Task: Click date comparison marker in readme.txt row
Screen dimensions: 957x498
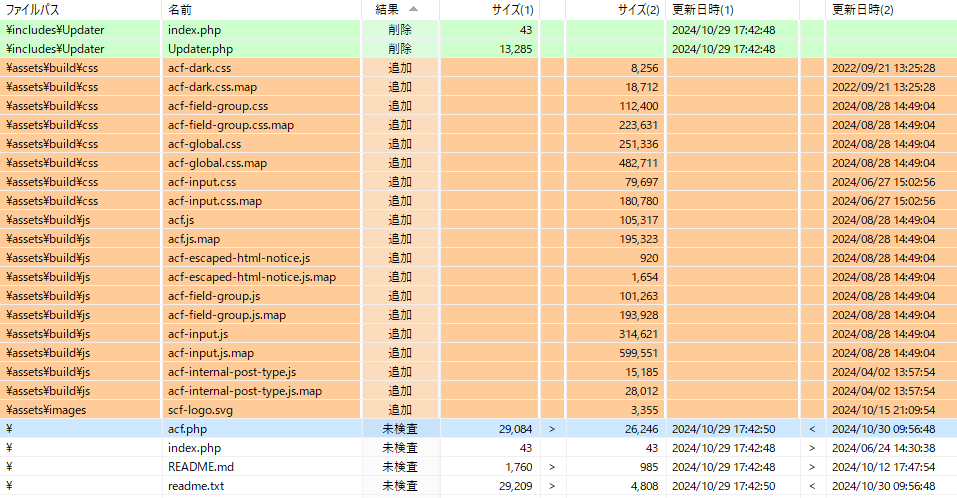Action: pos(811,486)
